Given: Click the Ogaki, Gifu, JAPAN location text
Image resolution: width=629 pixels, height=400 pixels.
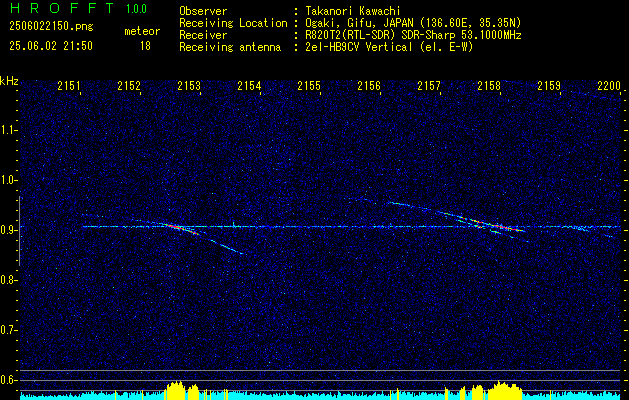Looking at the screenshot, I should 413,23.
